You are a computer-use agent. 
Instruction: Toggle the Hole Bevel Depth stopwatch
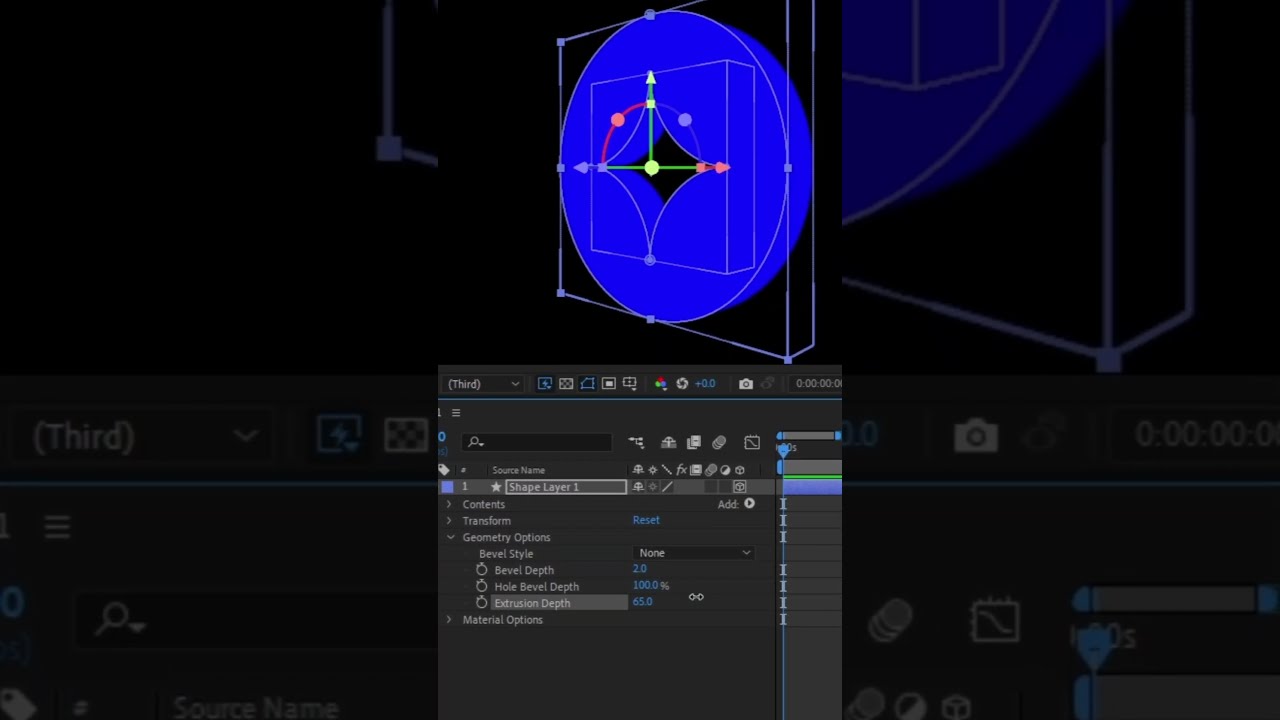[x=481, y=586]
